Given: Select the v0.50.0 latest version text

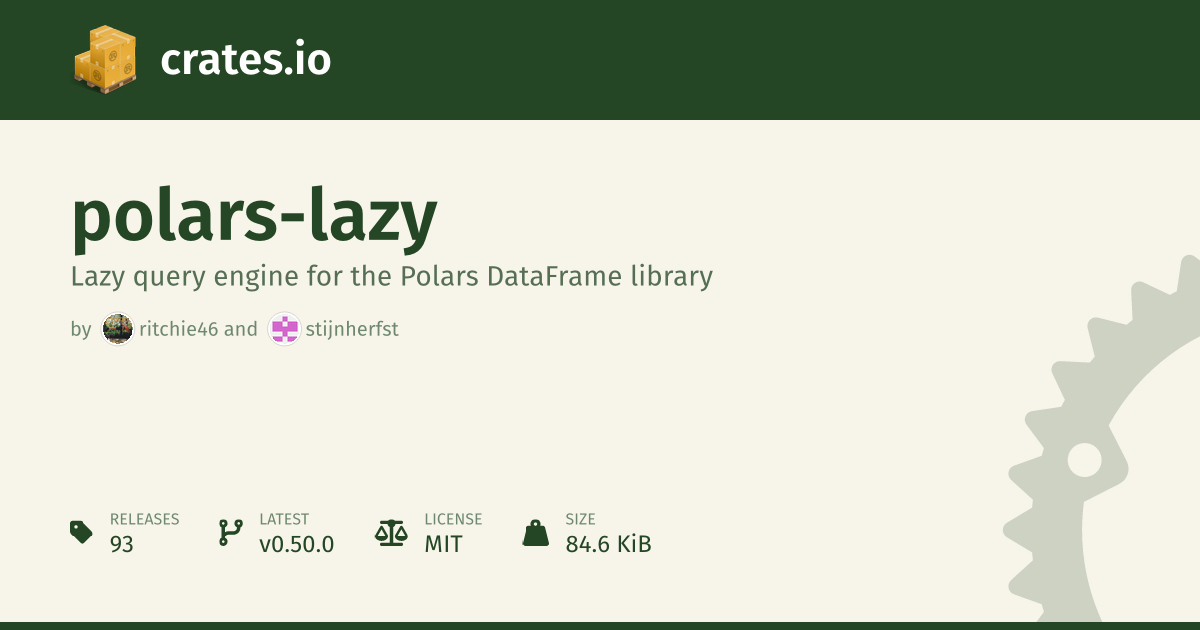Looking at the screenshot, I should pos(296,544).
